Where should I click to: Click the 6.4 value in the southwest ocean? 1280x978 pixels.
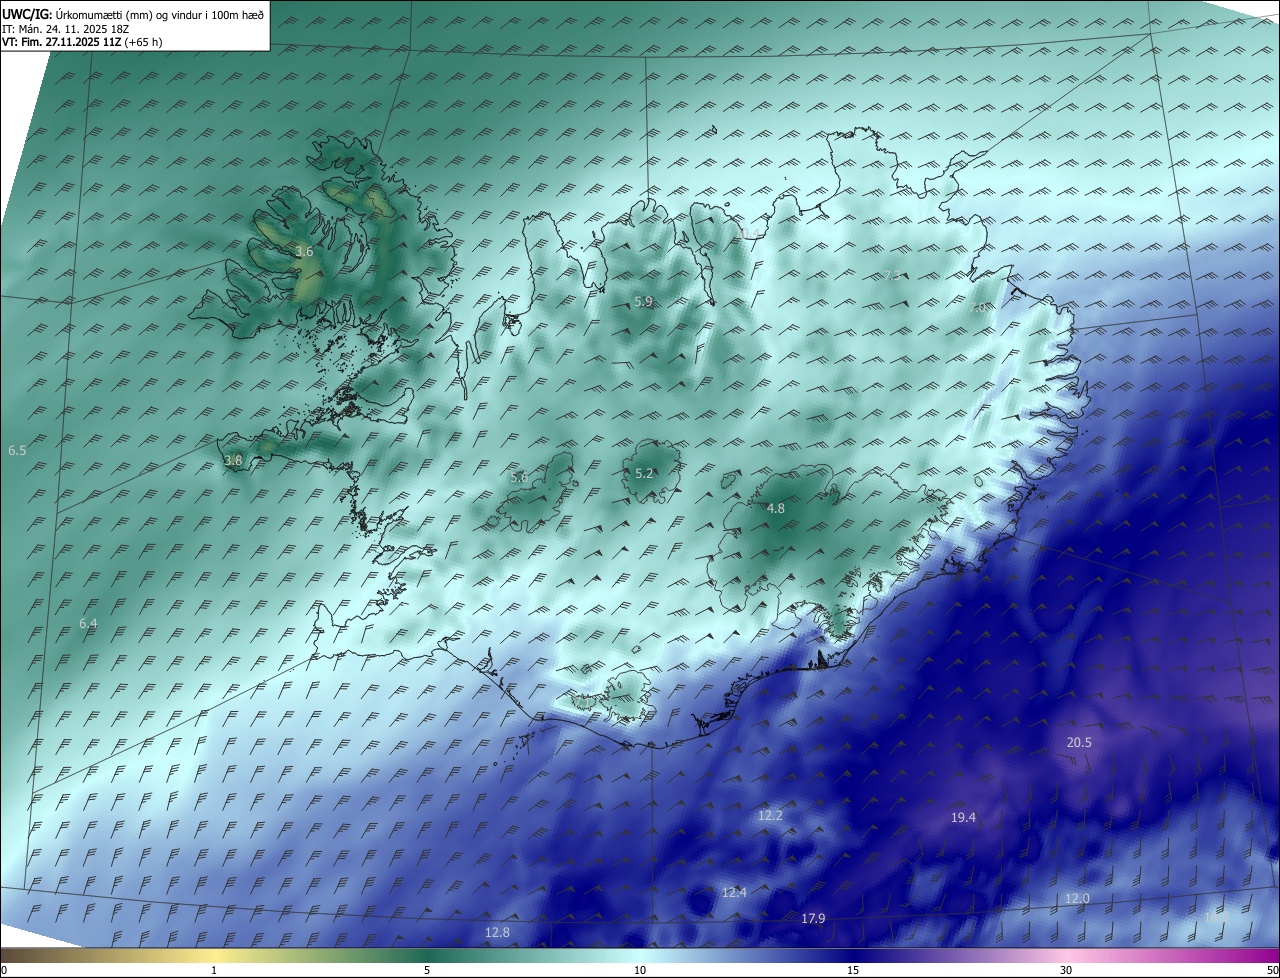point(88,623)
